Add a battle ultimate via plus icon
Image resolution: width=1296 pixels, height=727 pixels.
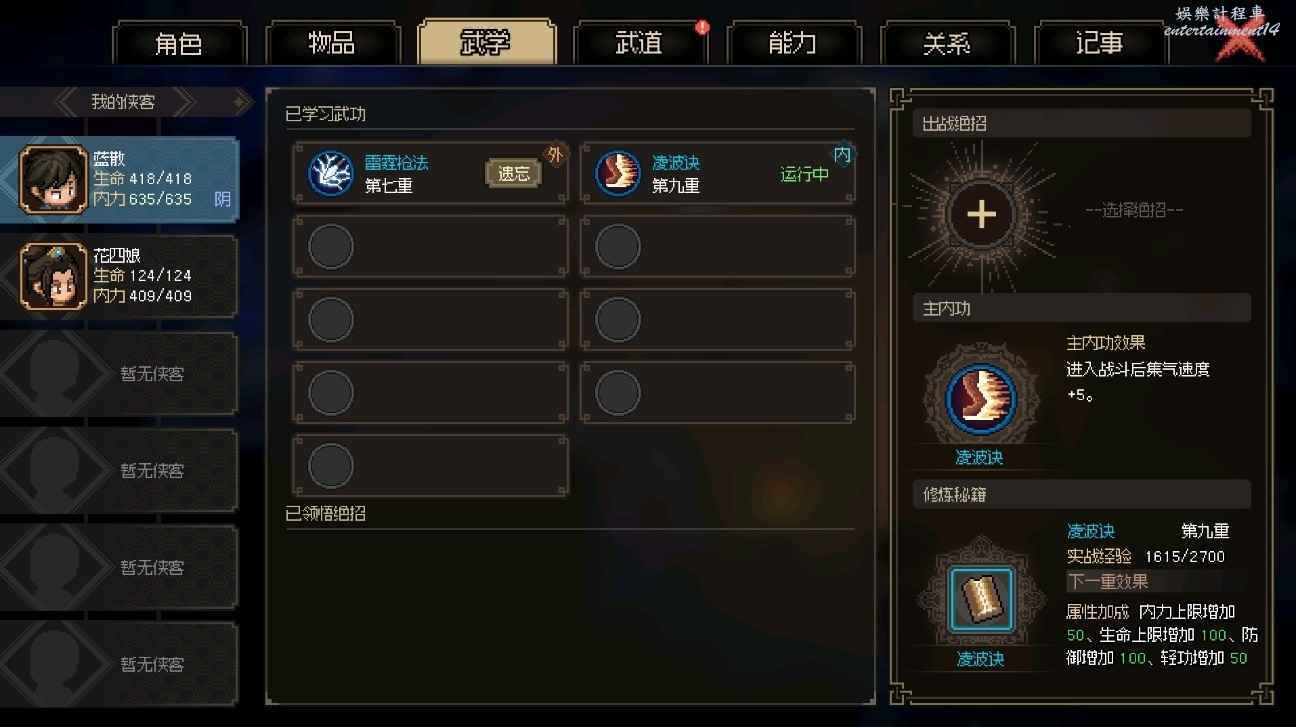click(981, 215)
